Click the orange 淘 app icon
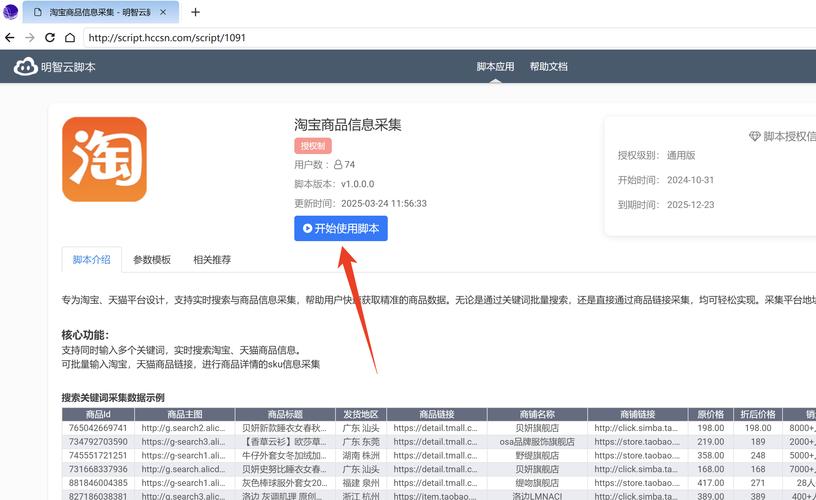The height and width of the screenshot is (500, 816). [x=104, y=159]
